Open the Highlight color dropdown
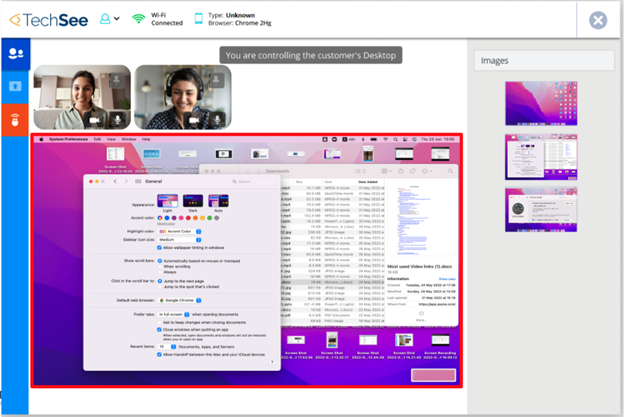 [179, 231]
